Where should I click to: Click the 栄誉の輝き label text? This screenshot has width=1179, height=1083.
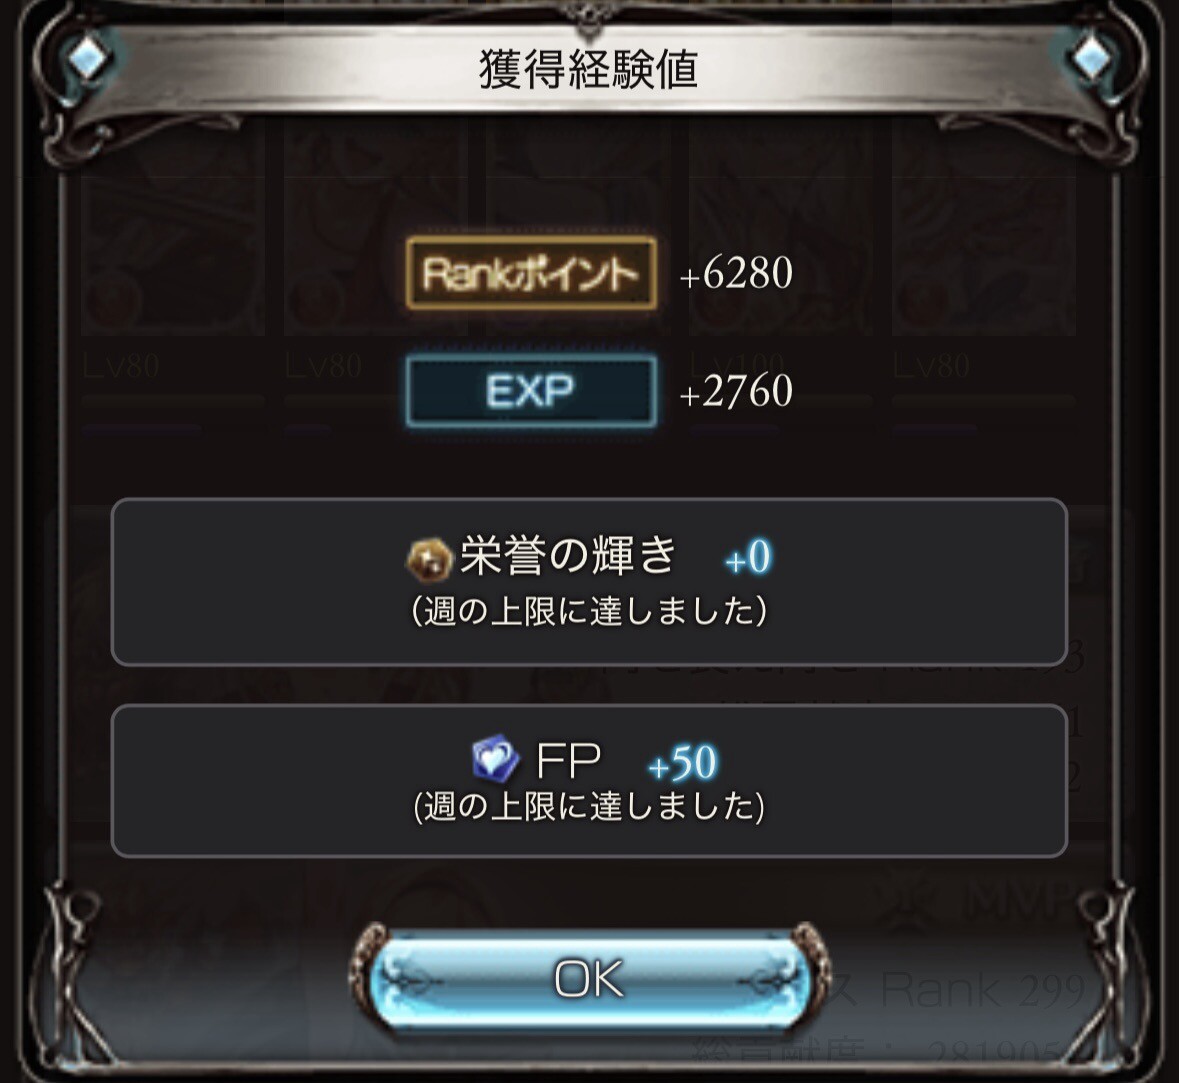point(568,557)
